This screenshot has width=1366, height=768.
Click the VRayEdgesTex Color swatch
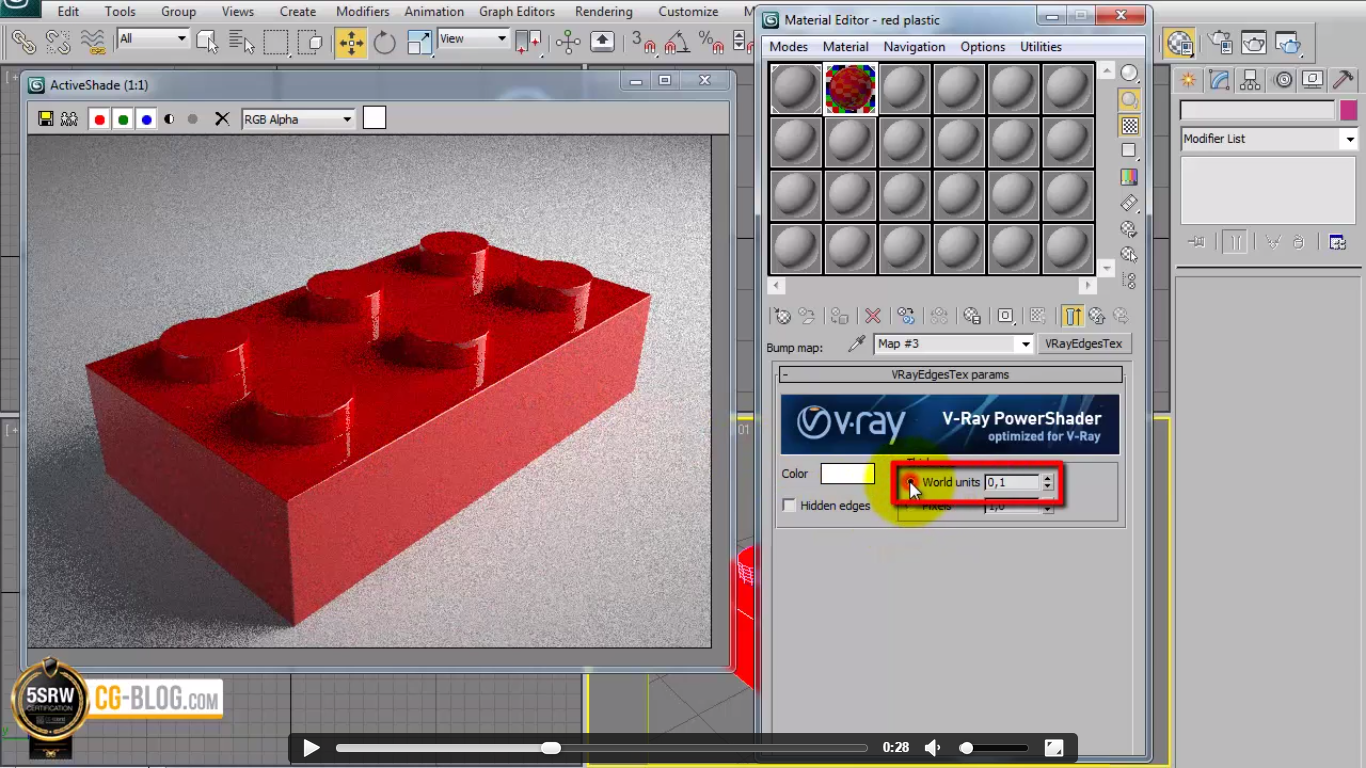coord(847,474)
